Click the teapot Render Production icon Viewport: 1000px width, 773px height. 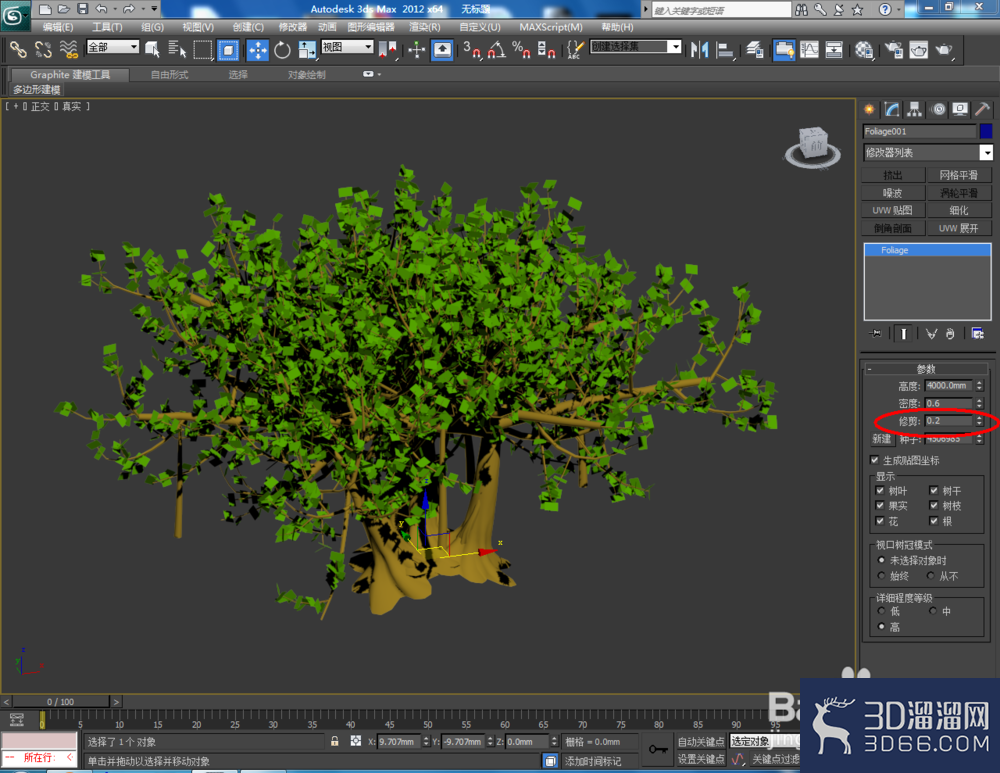coord(944,49)
